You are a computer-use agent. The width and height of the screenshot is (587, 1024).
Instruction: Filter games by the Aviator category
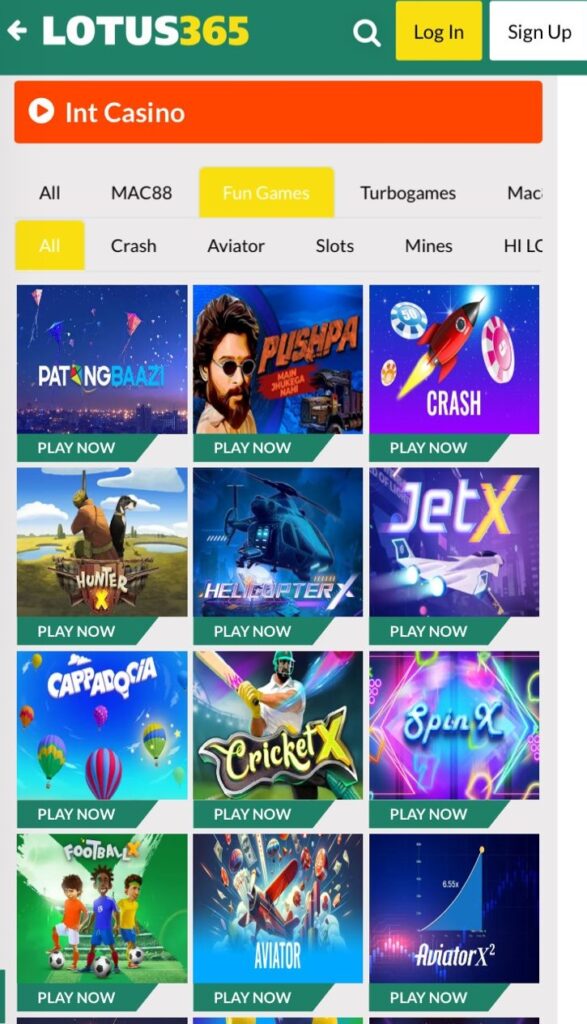[236, 246]
